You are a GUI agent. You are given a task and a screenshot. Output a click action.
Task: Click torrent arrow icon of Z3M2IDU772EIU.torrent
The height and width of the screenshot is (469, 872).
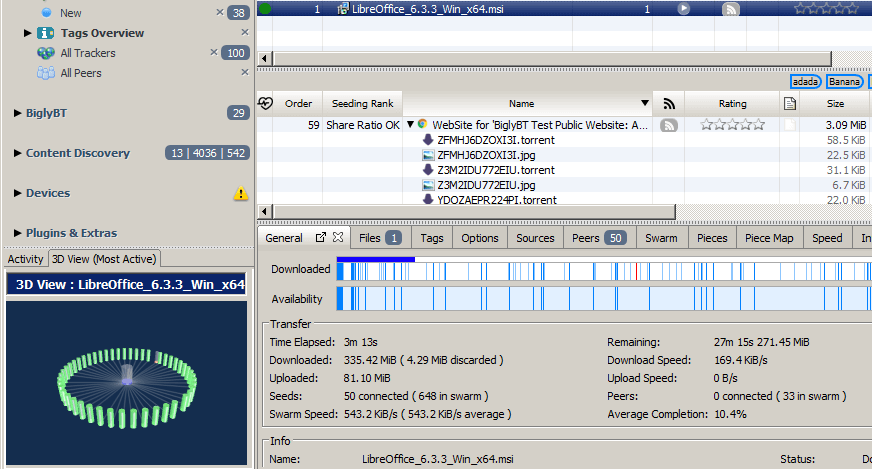pos(428,170)
